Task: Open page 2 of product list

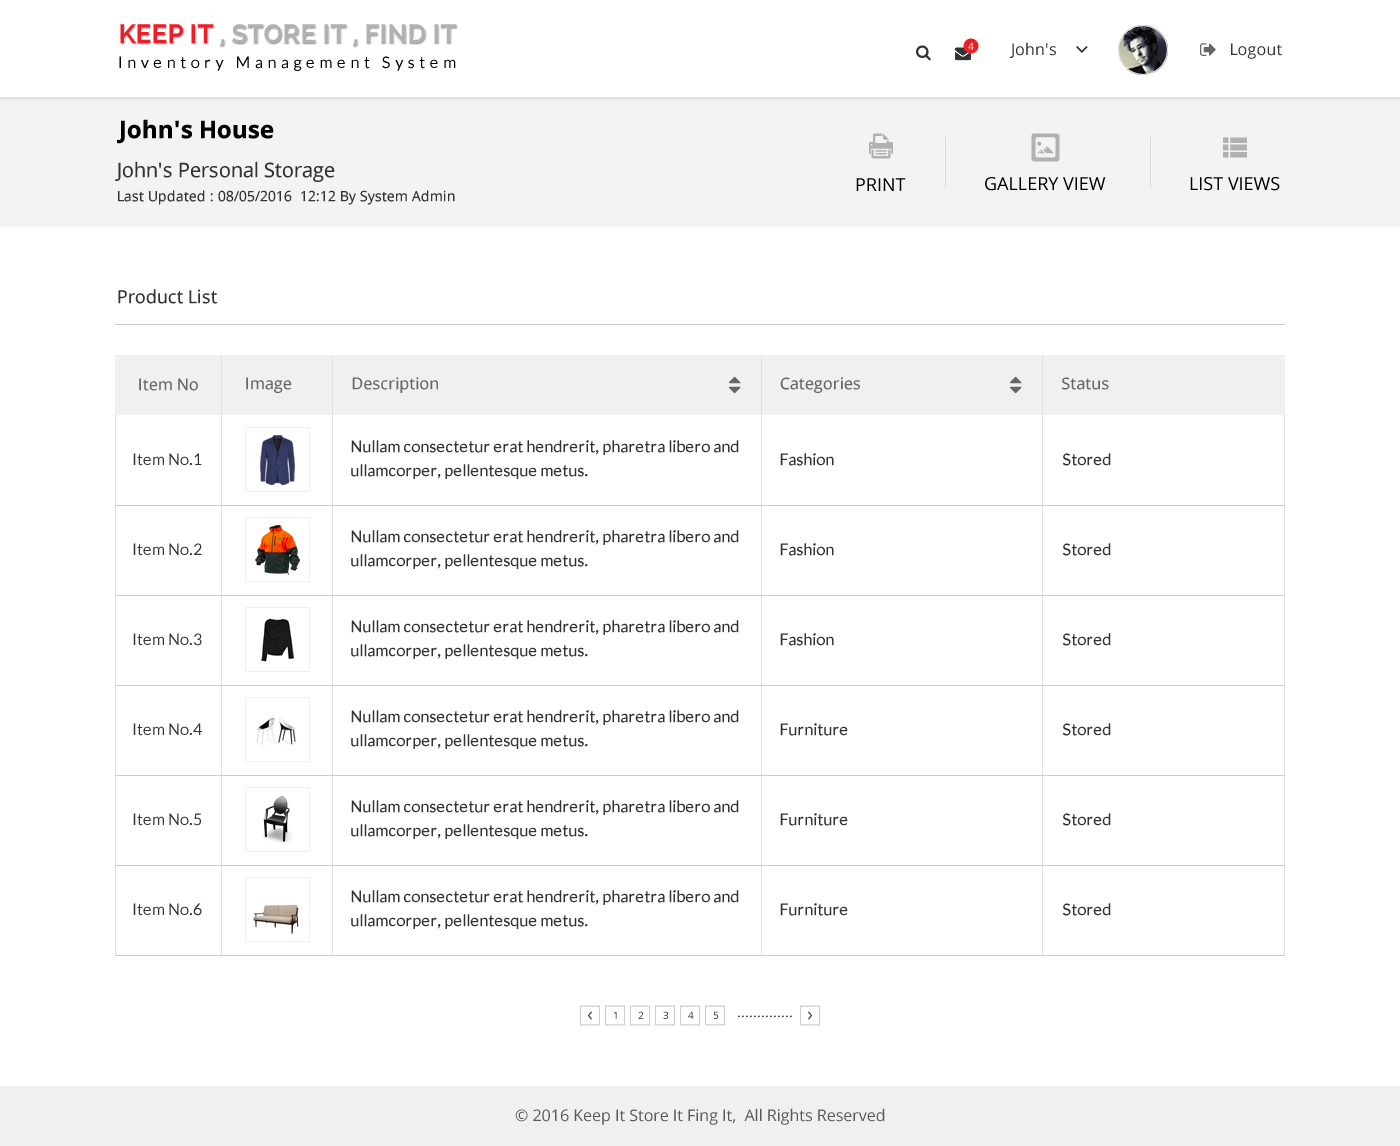Action: [640, 1015]
